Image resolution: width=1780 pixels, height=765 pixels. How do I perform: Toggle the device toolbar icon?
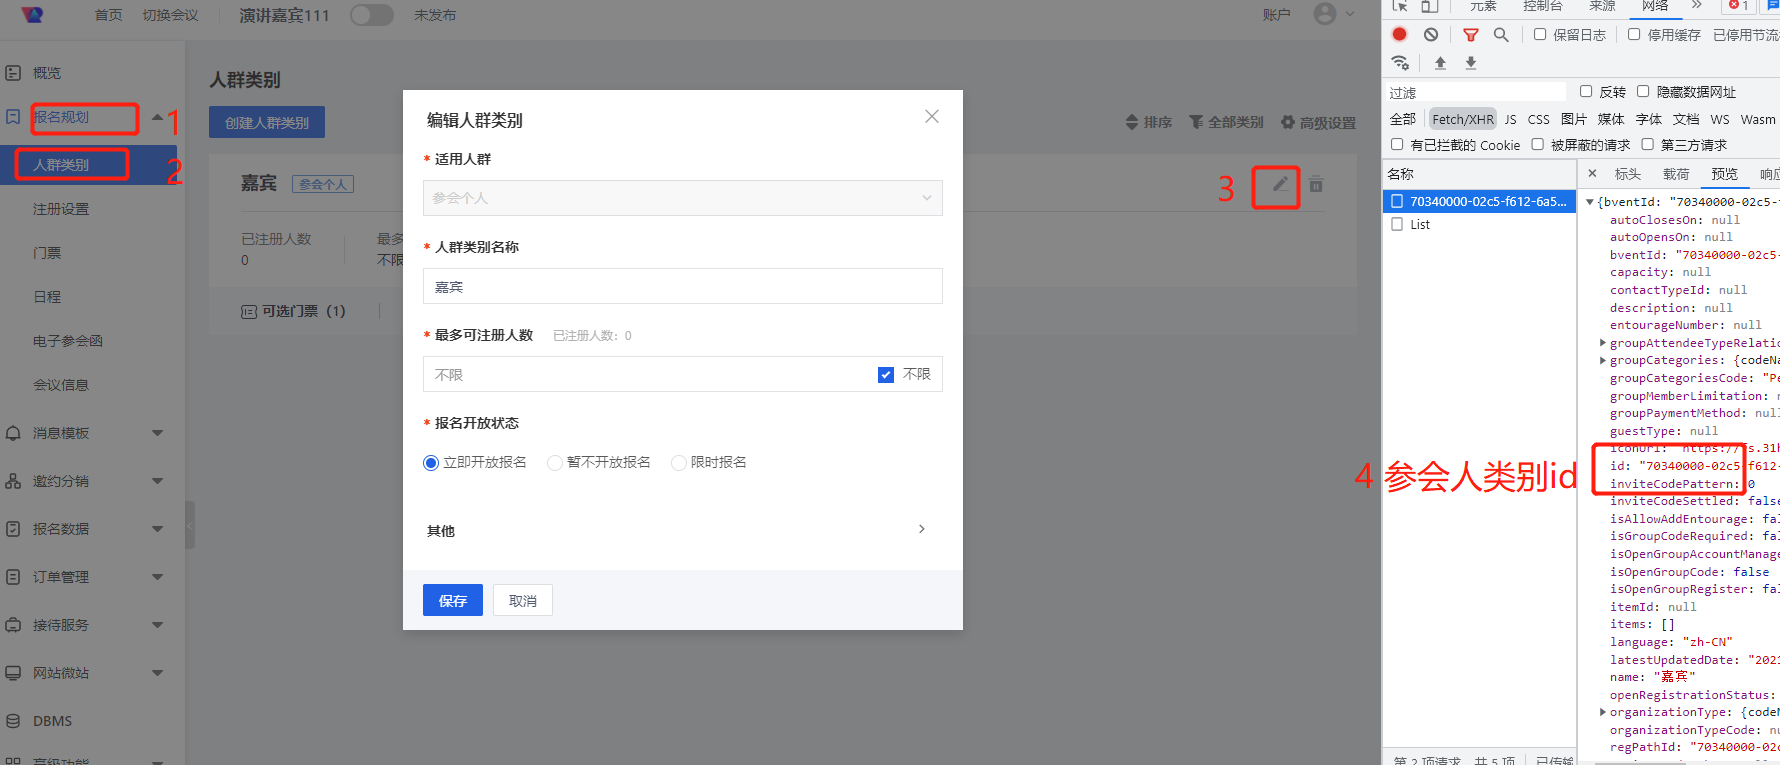pos(1430,6)
